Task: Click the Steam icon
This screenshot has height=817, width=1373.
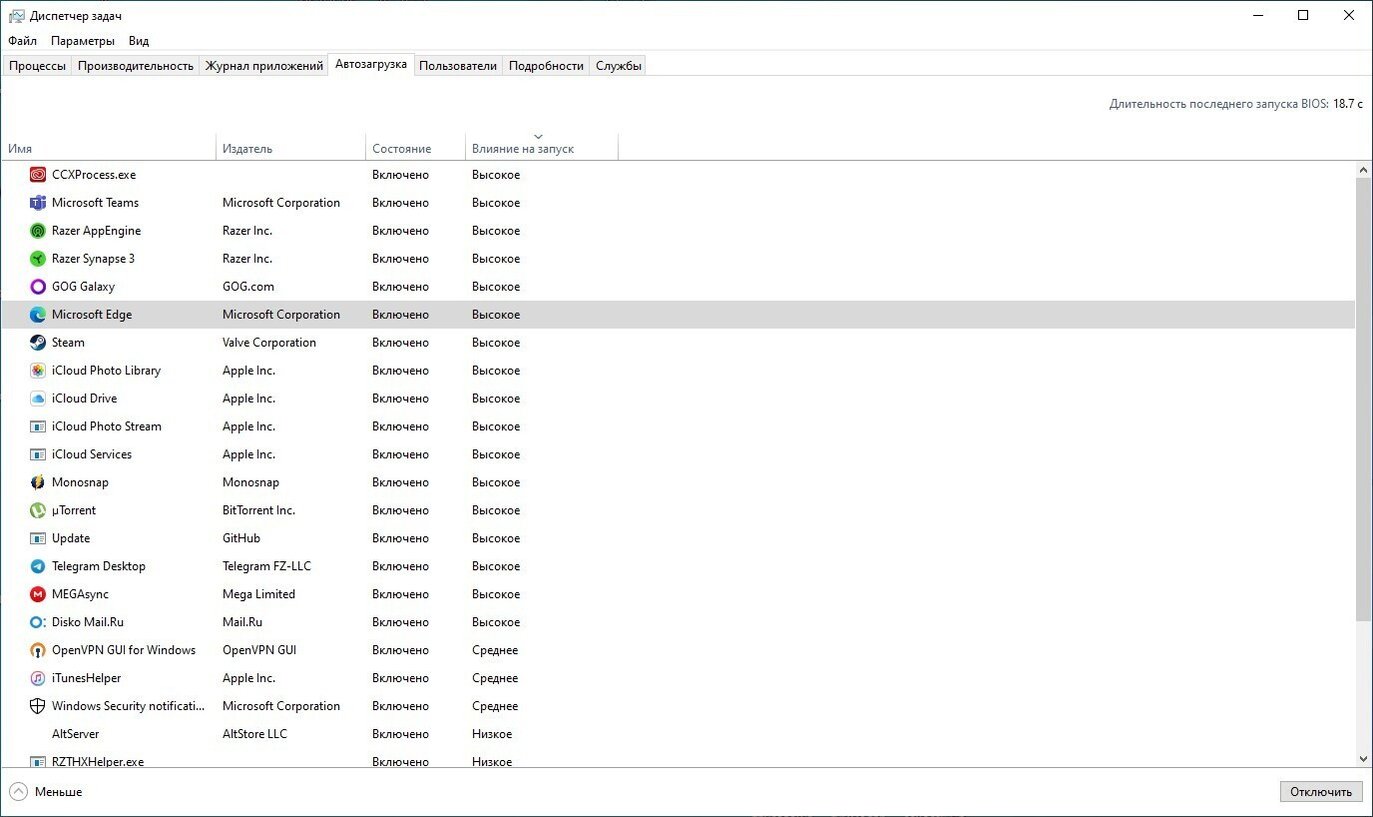Action: [38, 342]
